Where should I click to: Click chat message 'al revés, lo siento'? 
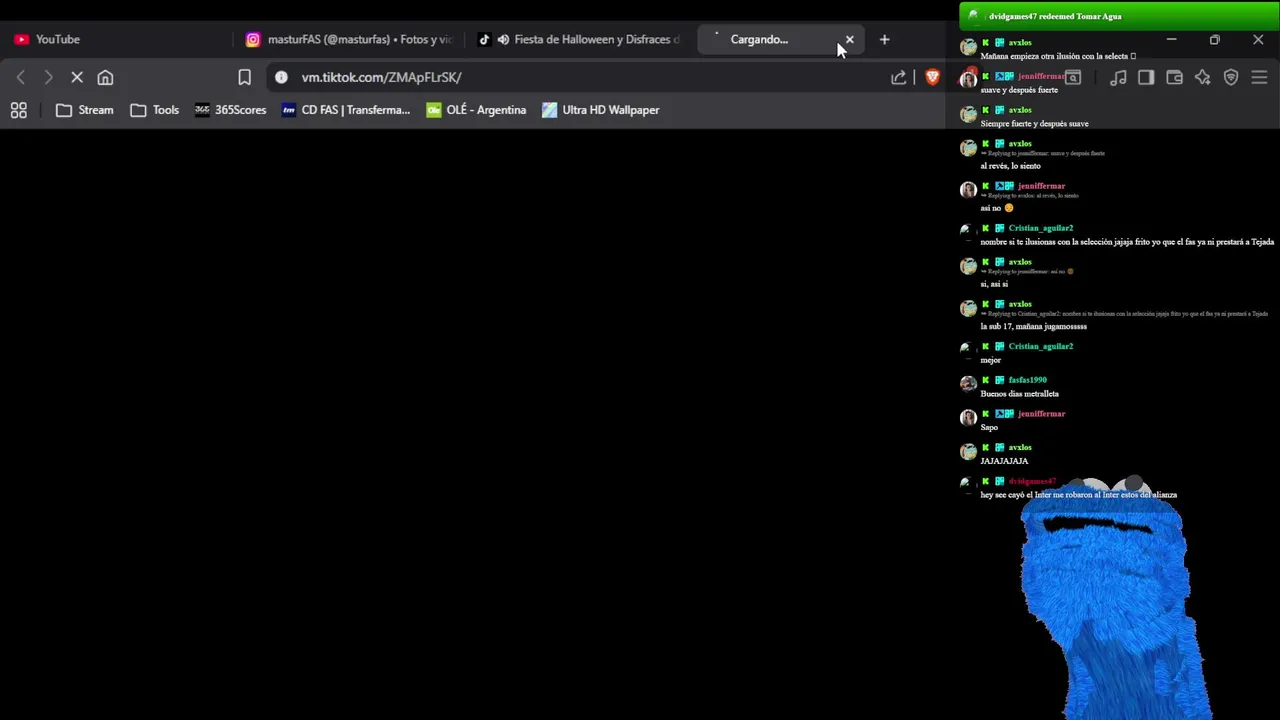[1010, 166]
